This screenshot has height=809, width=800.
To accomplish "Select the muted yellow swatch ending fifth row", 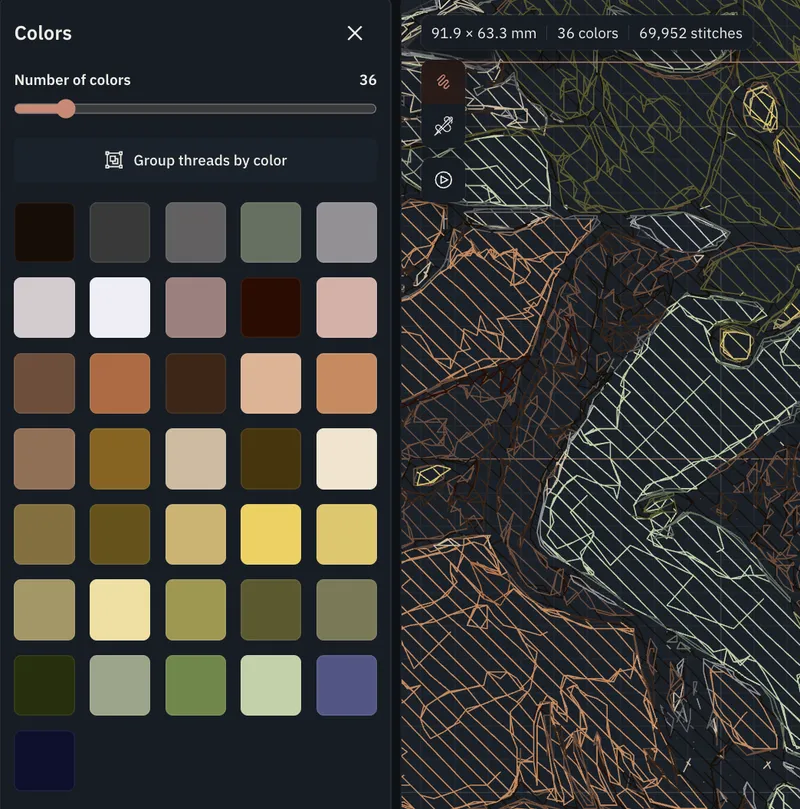I will point(347,534).
